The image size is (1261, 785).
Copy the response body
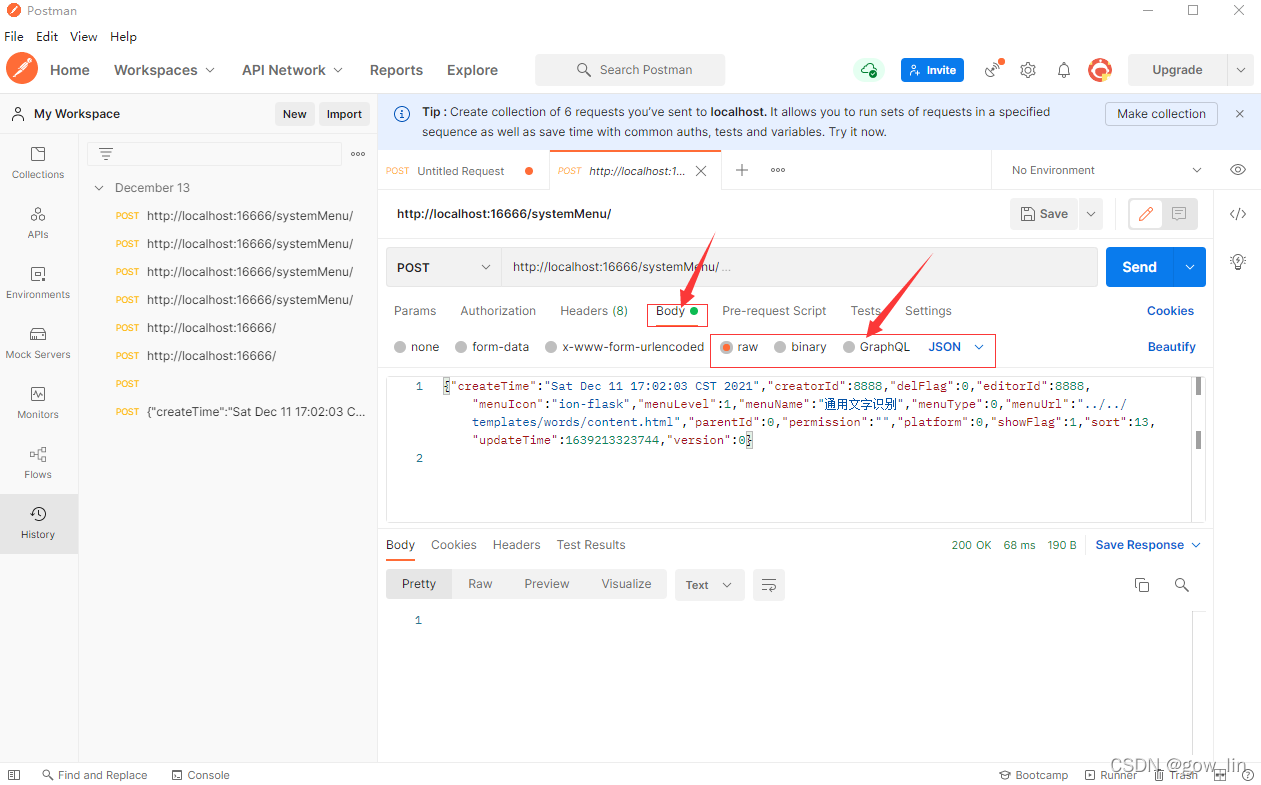(x=1142, y=585)
